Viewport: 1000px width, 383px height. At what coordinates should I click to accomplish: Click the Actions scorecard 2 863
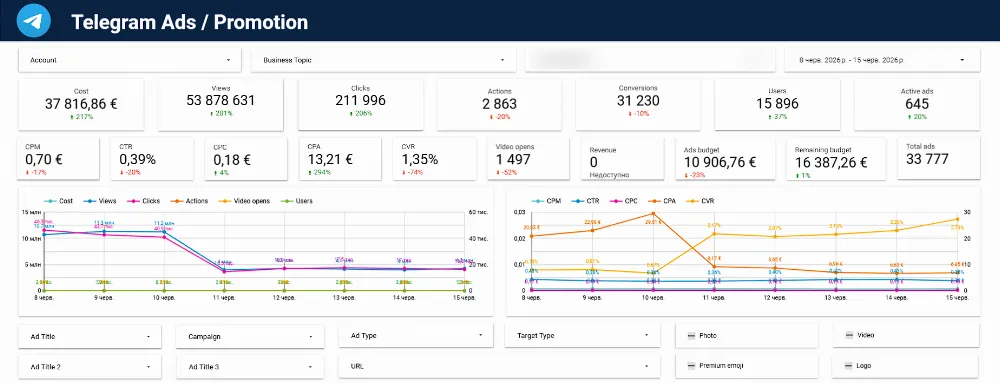[x=499, y=105]
